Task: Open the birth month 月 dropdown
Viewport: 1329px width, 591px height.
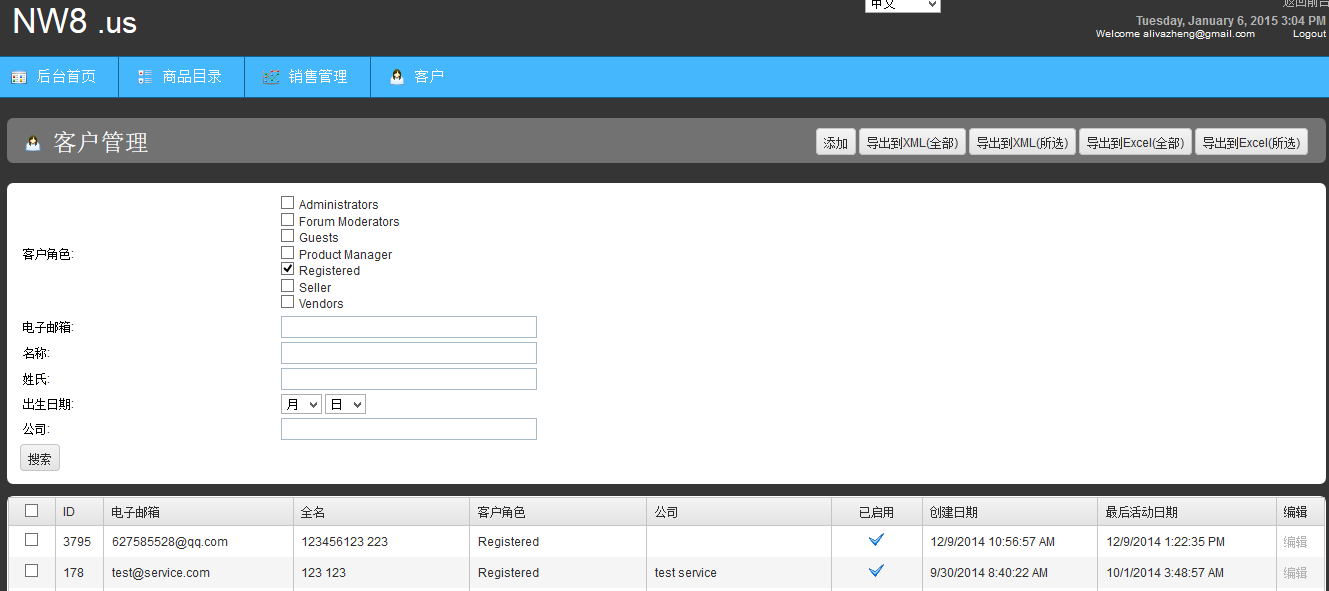Action: point(301,404)
